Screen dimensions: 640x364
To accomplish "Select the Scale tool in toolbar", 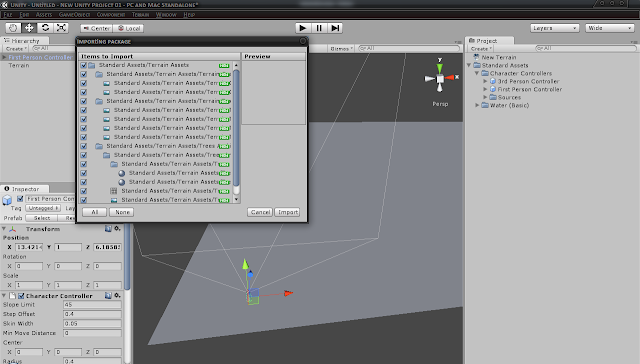I will pyautogui.click(x=61, y=28).
